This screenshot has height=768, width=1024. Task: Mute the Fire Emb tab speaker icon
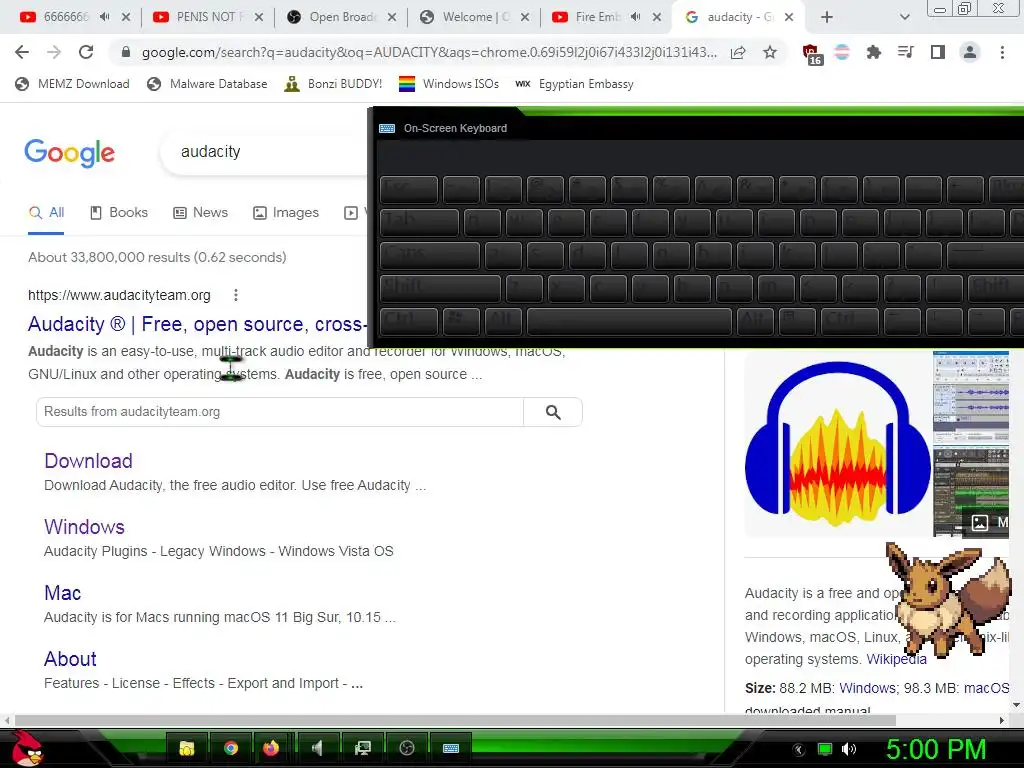coord(636,17)
